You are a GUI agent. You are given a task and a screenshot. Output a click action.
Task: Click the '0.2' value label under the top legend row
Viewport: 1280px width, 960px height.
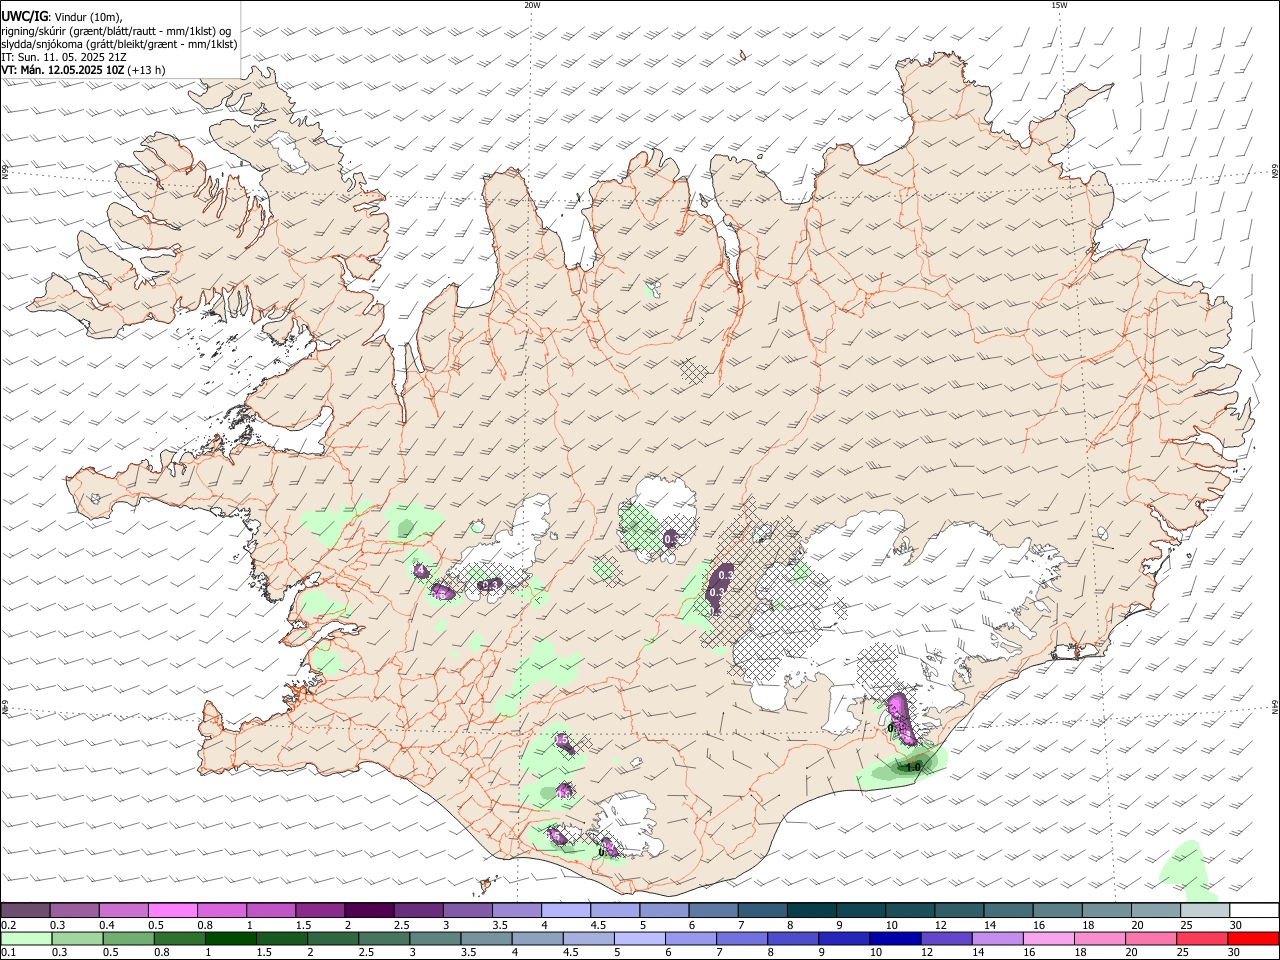(9, 925)
